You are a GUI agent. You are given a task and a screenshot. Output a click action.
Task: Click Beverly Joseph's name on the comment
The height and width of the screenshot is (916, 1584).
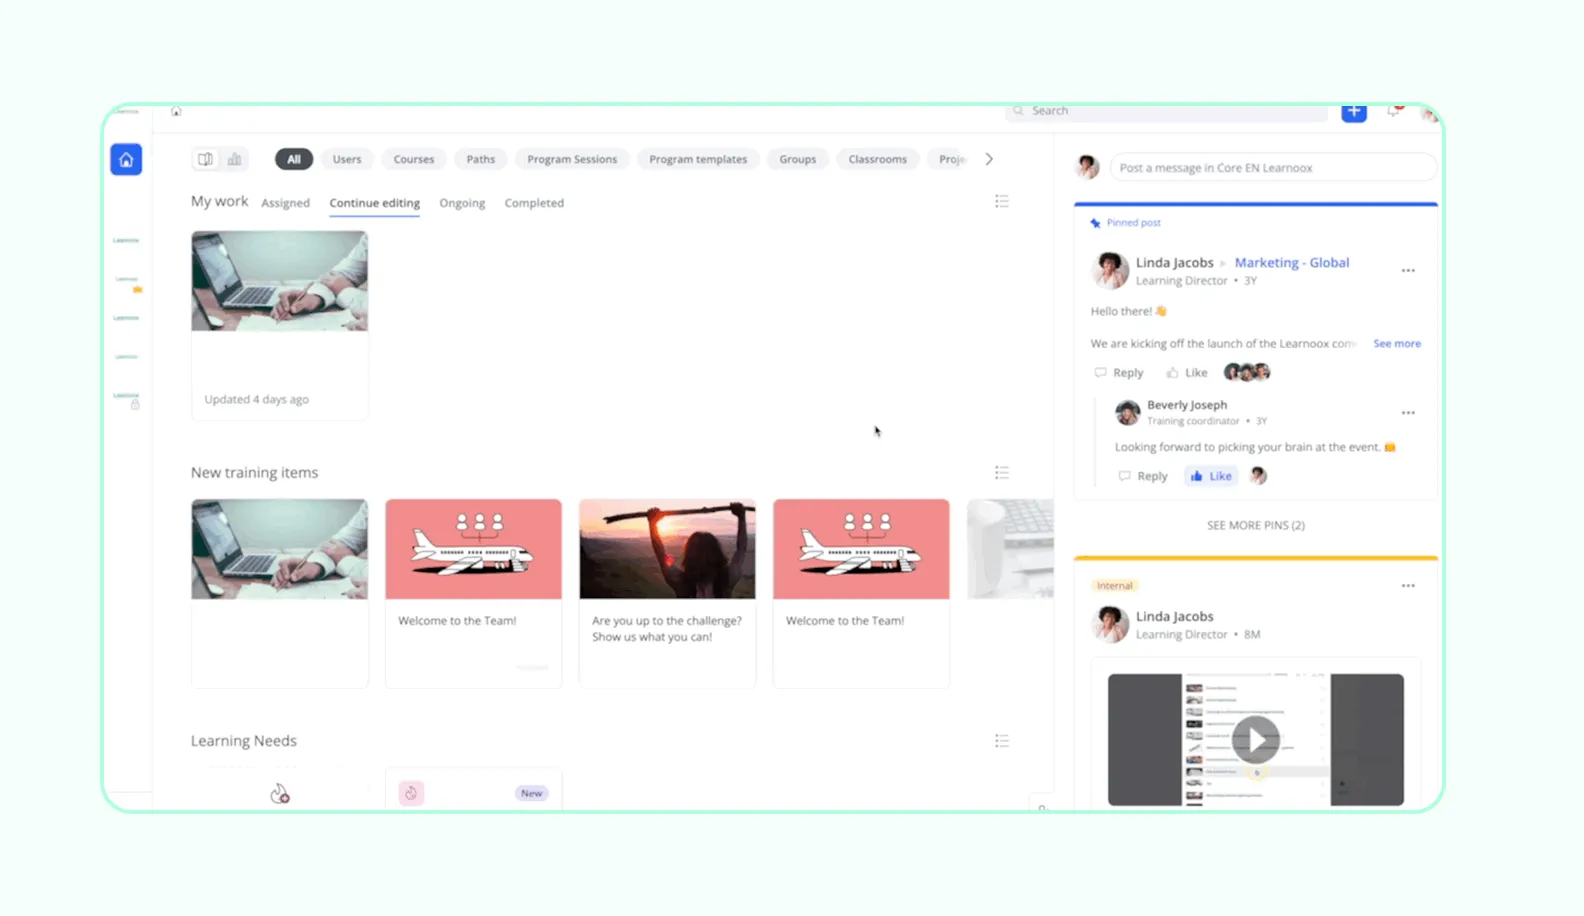pyautogui.click(x=1187, y=405)
